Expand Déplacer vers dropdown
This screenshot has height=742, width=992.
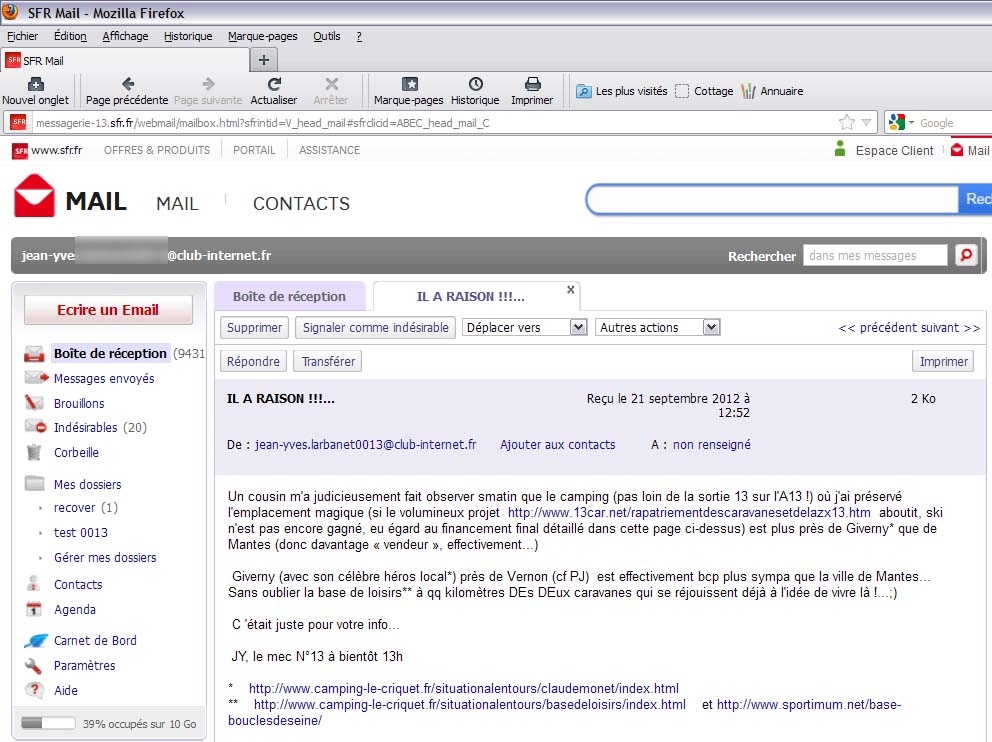(578, 327)
